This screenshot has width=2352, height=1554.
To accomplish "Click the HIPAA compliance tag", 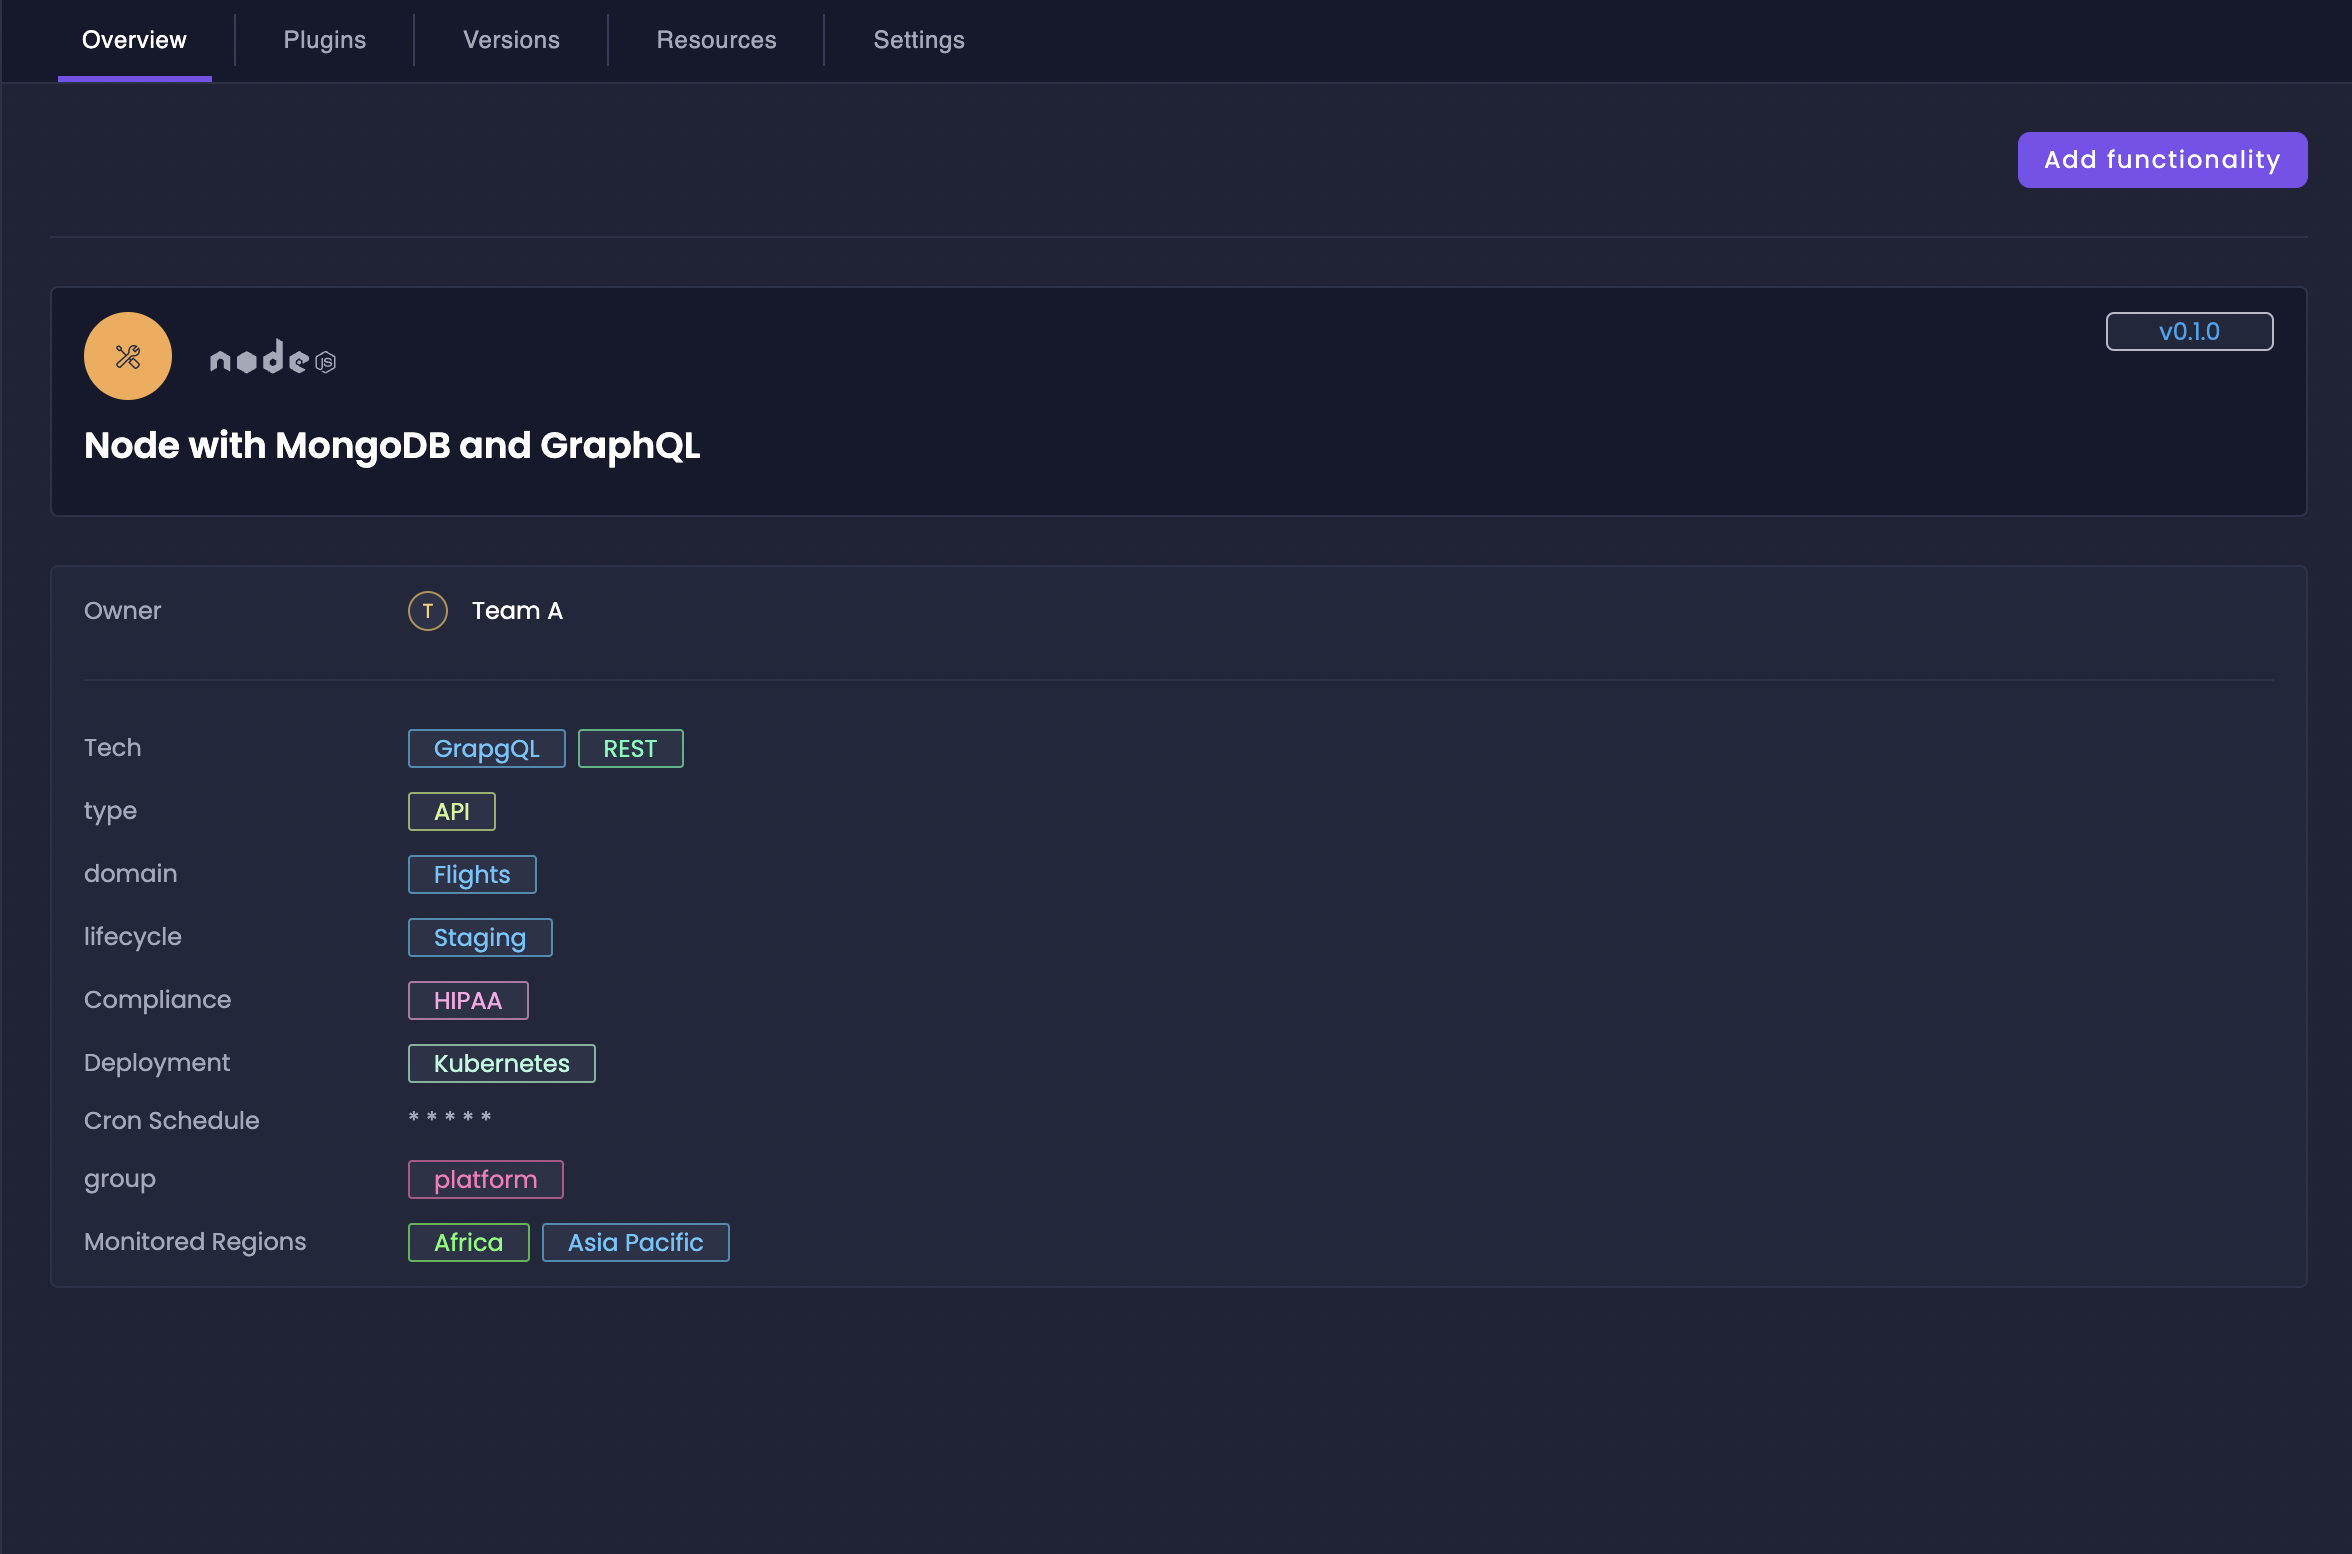I will click(467, 1001).
